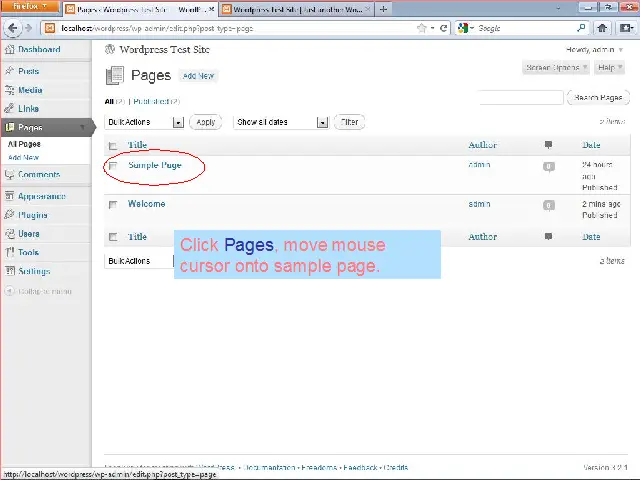The width and height of the screenshot is (640, 480).
Task: Open the Firefox application menu
Action: point(30,7)
